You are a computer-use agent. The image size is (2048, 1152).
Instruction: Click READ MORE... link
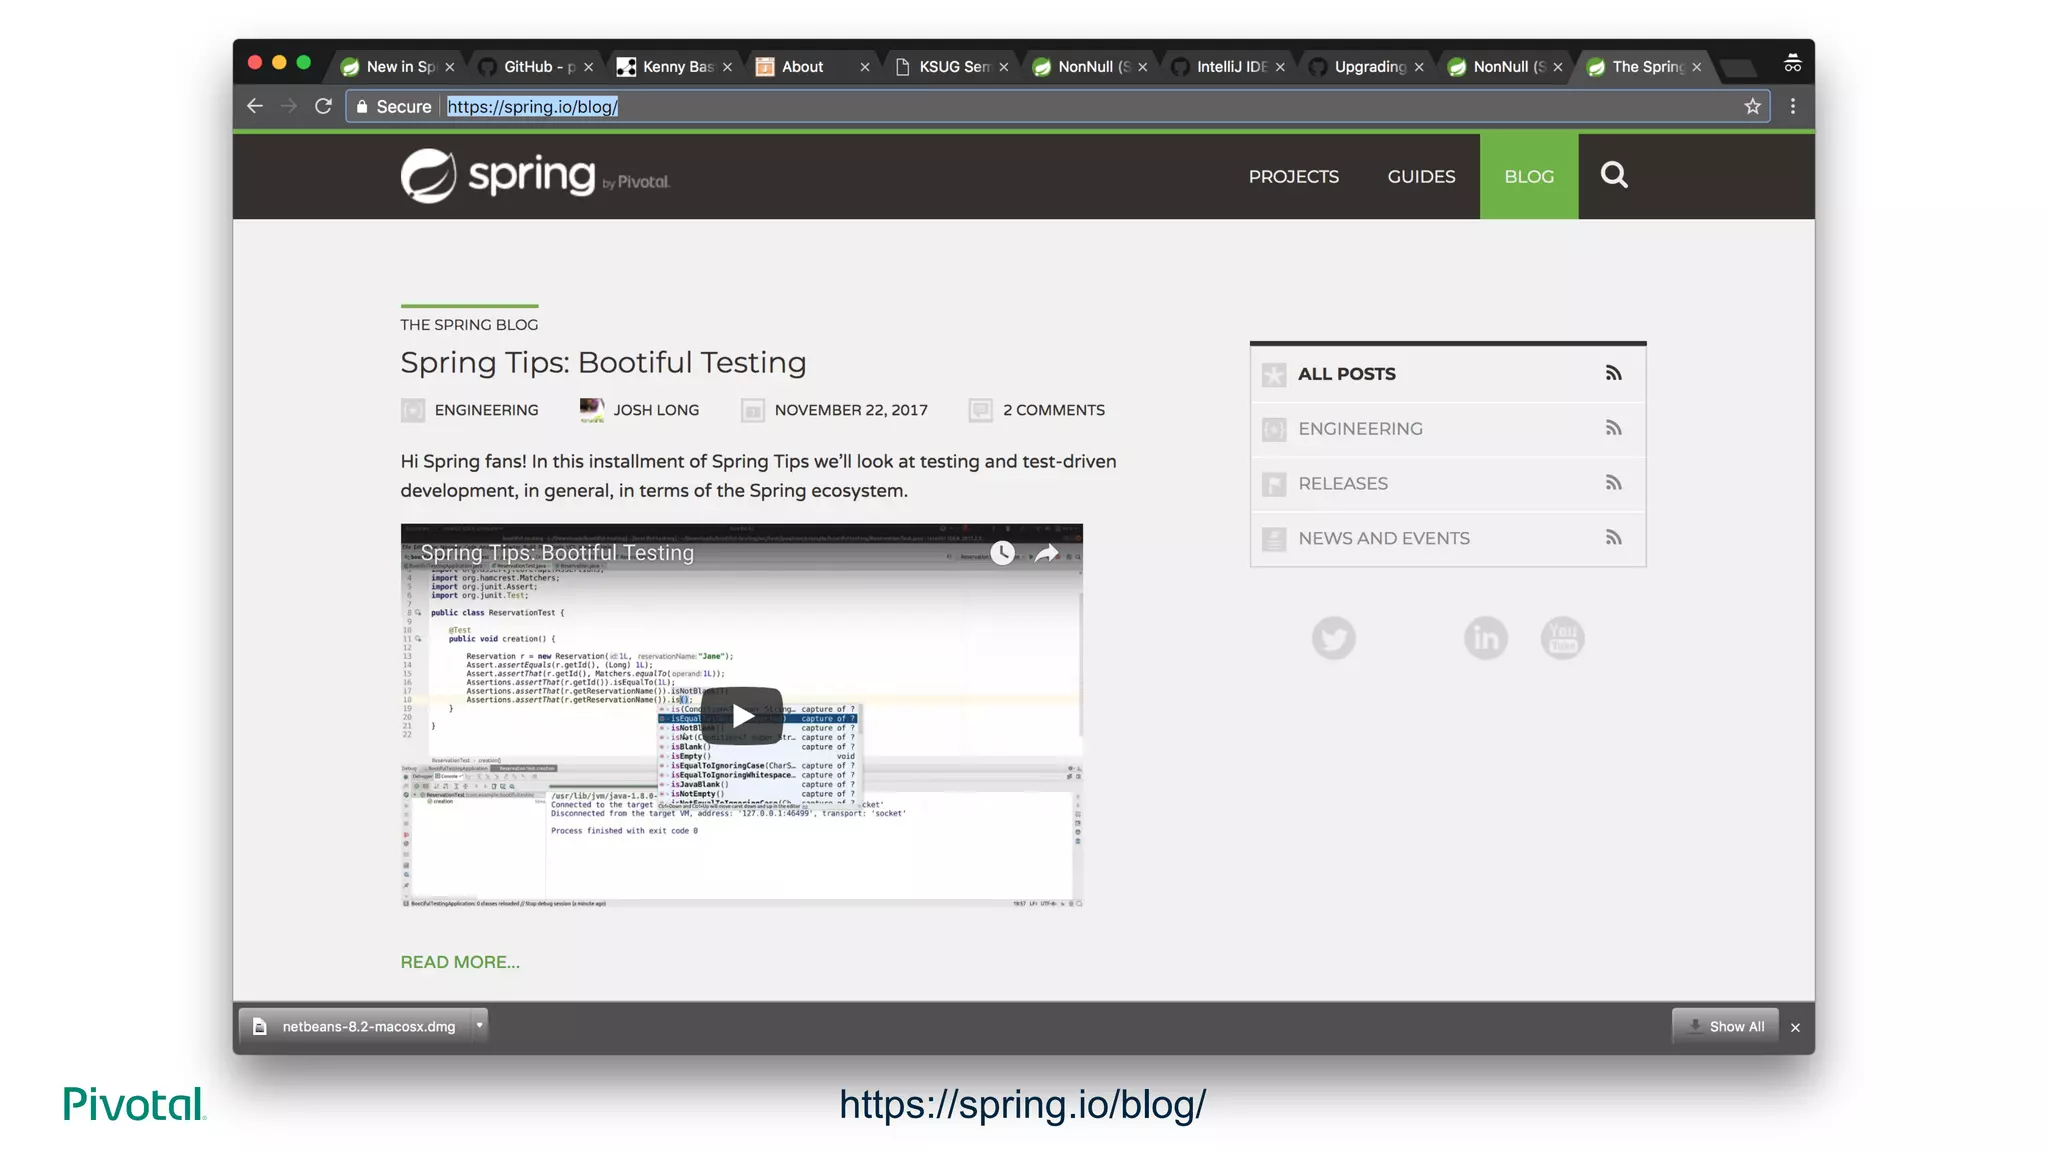pyautogui.click(x=460, y=962)
